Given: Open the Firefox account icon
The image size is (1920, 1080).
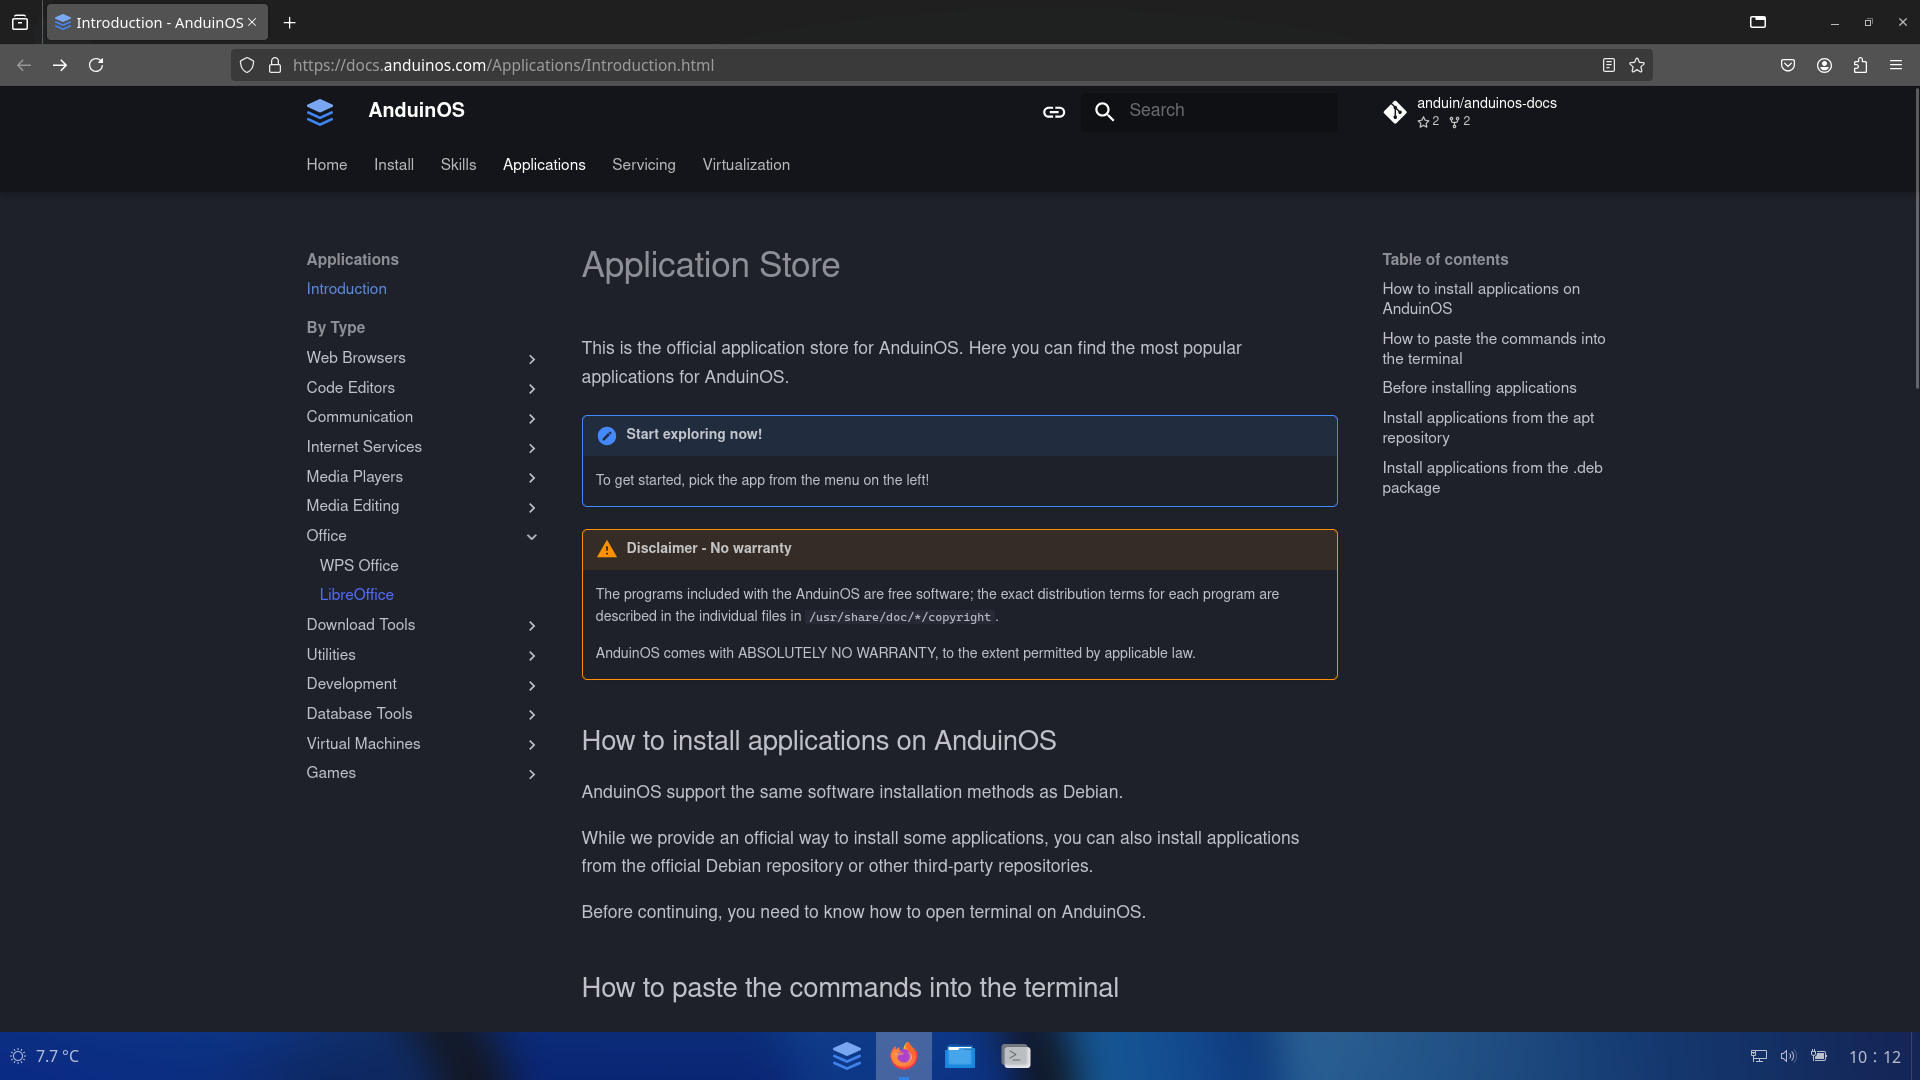Looking at the screenshot, I should click(x=1824, y=65).
